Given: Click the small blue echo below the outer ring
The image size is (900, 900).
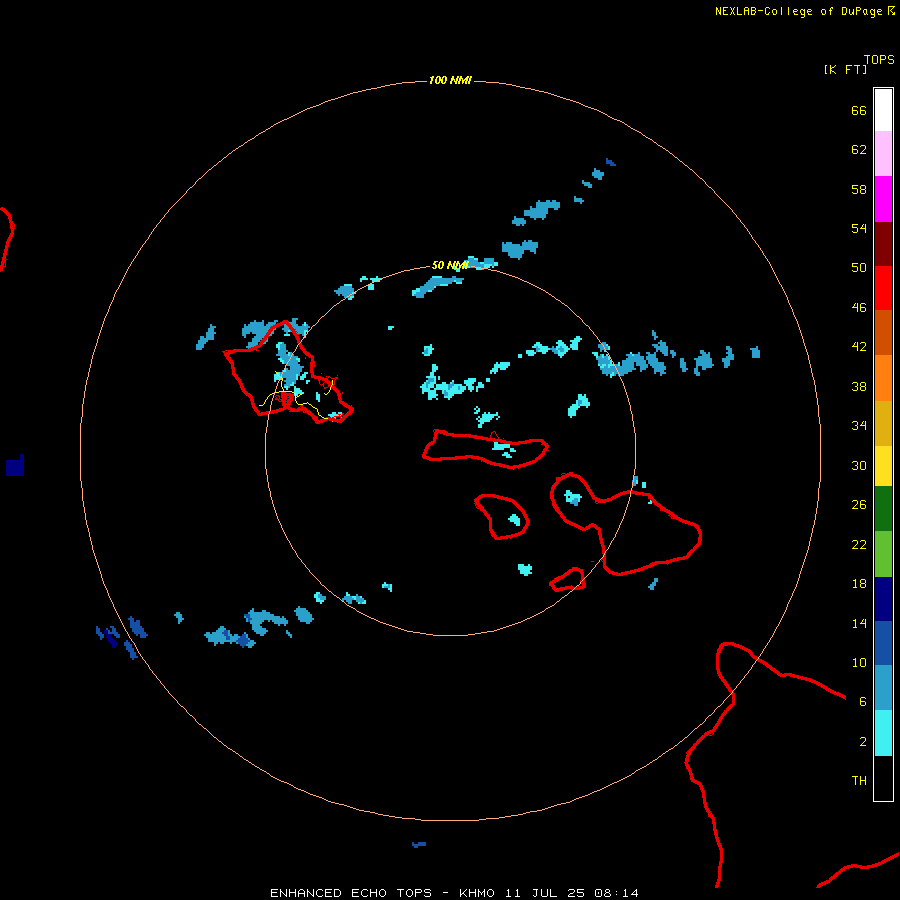Looking at the screenshot, I should (x=419, y=844).
